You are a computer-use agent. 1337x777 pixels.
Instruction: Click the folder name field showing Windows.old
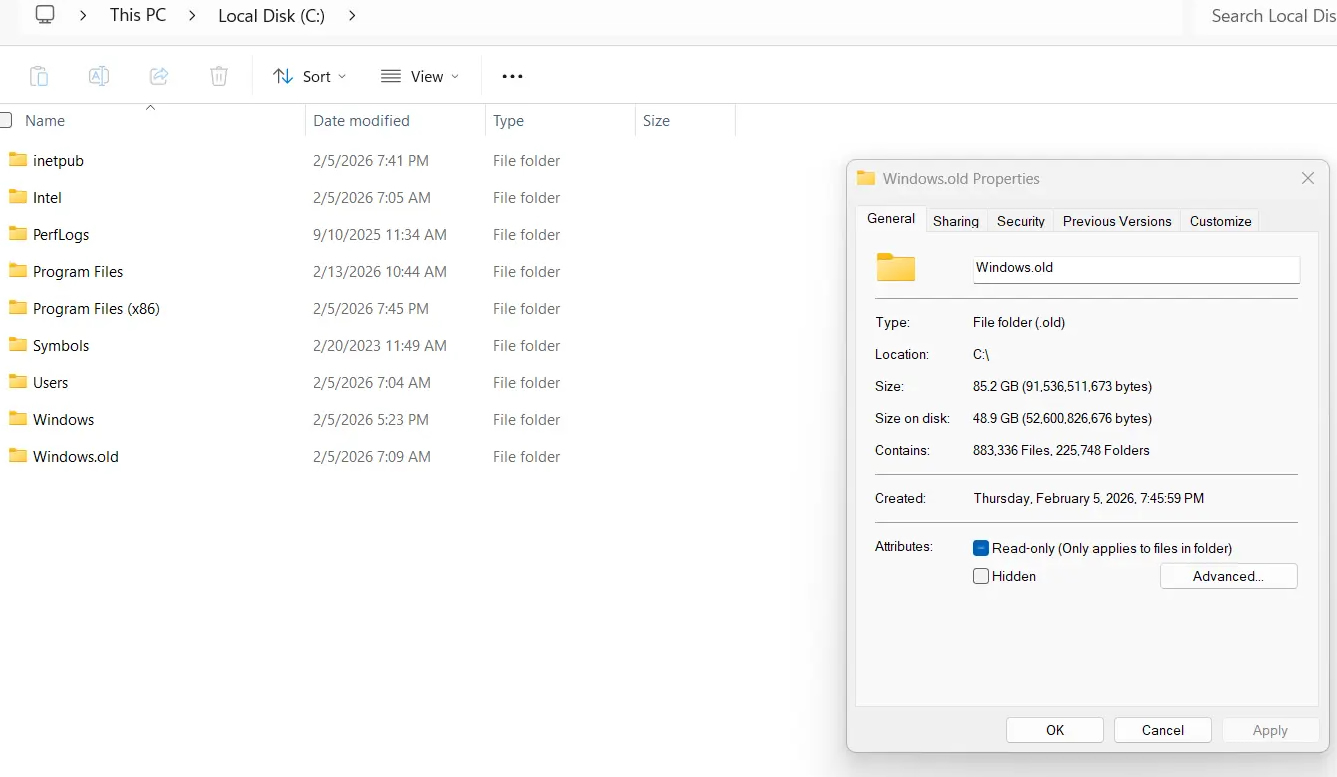(1137, 268)
